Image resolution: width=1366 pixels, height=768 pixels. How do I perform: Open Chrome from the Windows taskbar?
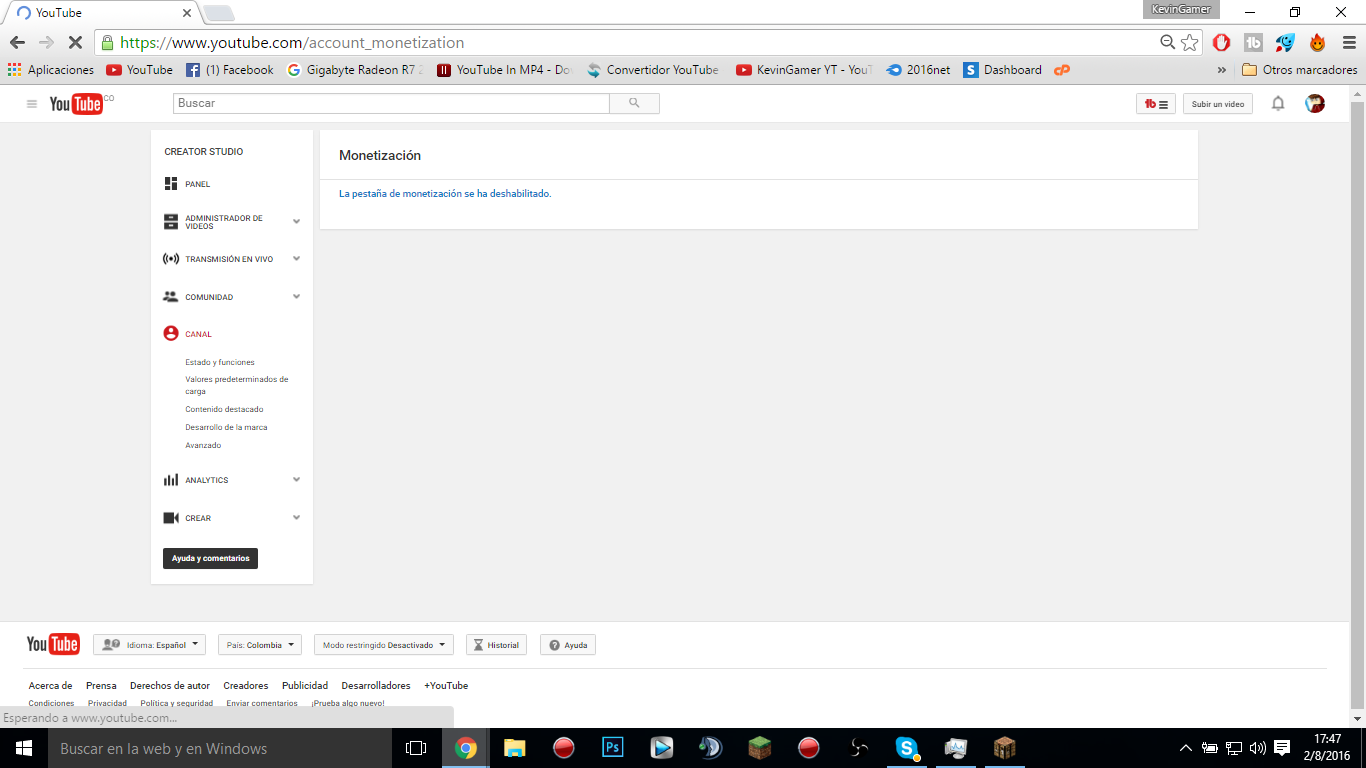click(466, 748)
